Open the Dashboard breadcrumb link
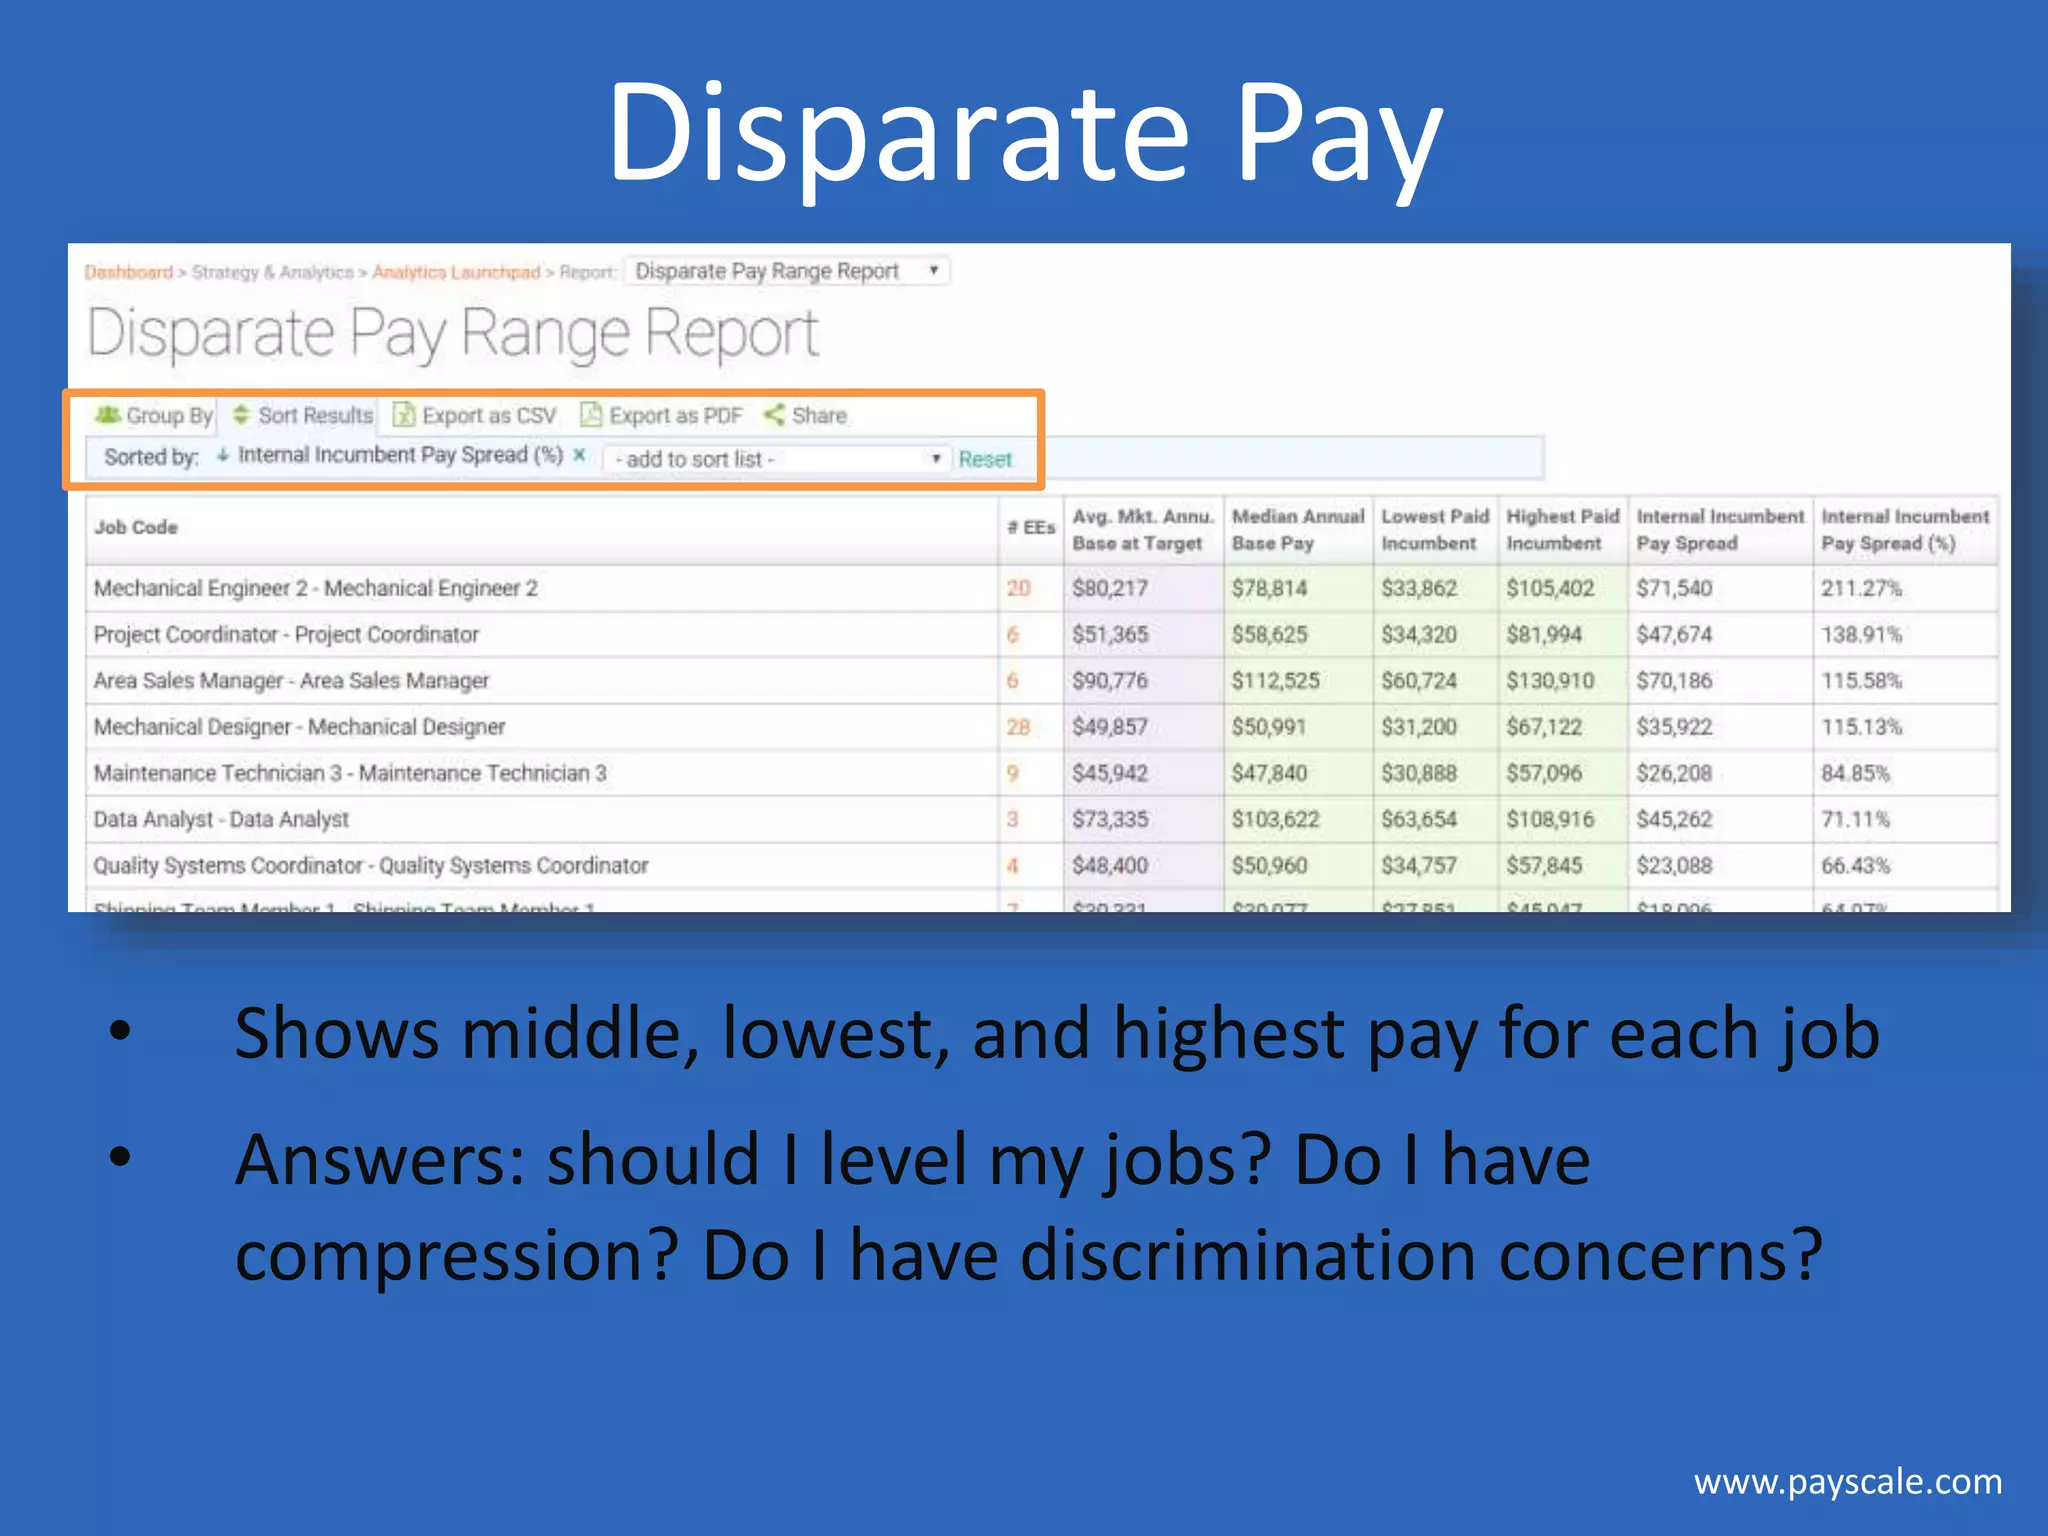This screenshot has height=1536, width=2048. point(129,272)
